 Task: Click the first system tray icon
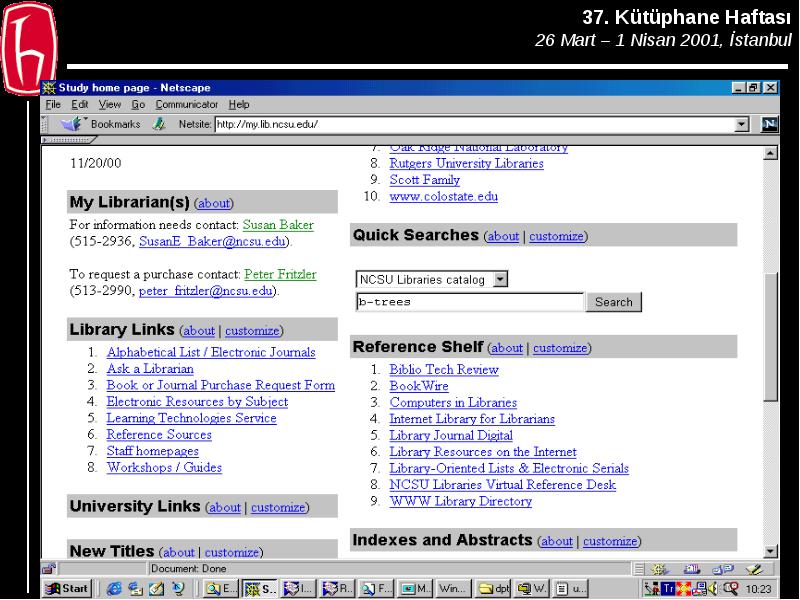652,589
